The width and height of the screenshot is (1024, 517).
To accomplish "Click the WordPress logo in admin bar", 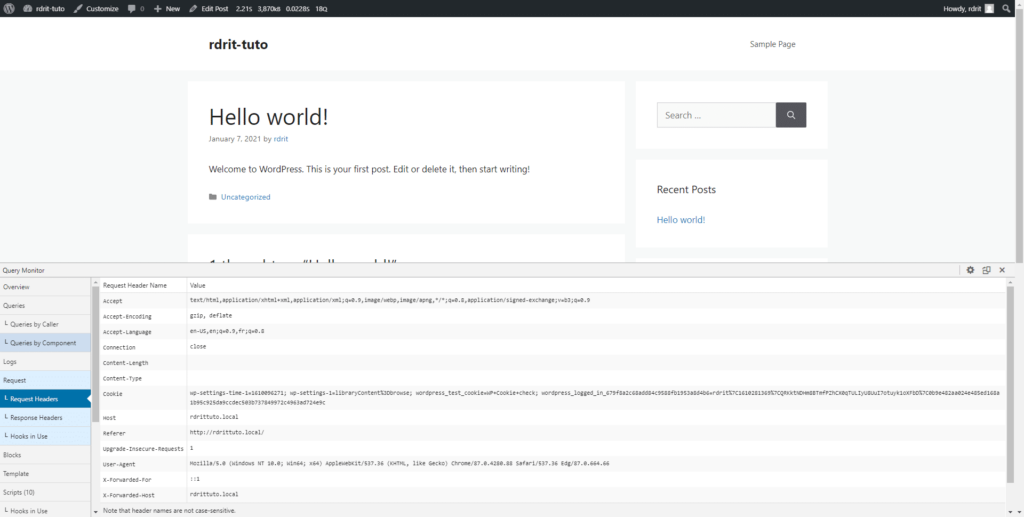I will 10,8.
